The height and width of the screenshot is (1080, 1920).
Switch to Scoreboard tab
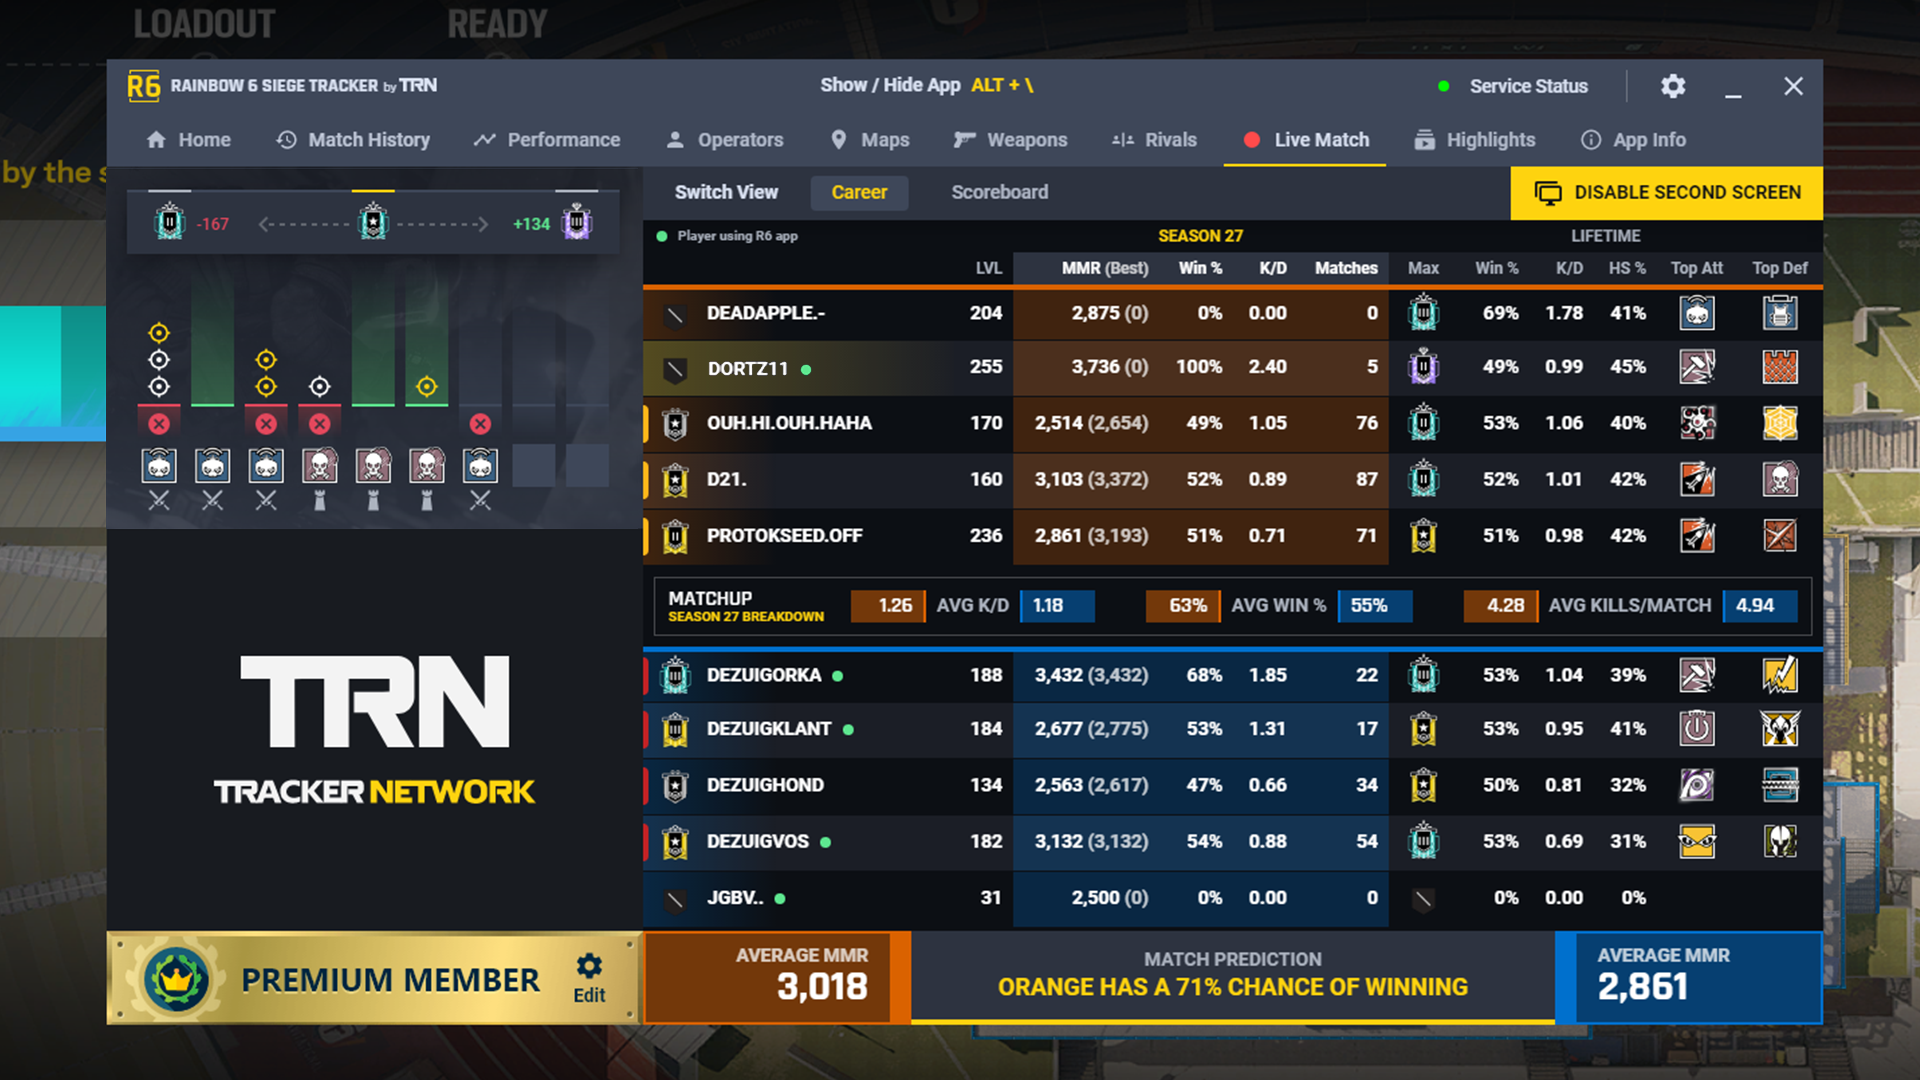(998, 191)
